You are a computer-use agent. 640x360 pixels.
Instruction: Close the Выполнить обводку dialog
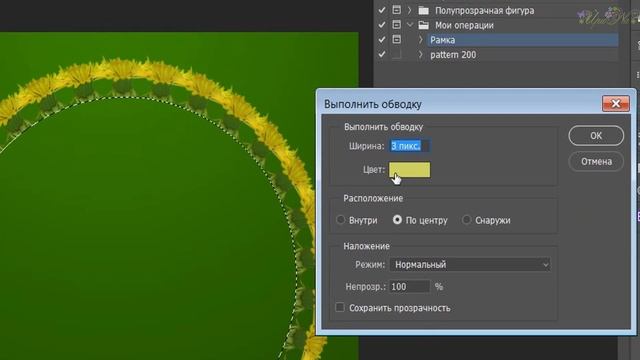[616, 104]
